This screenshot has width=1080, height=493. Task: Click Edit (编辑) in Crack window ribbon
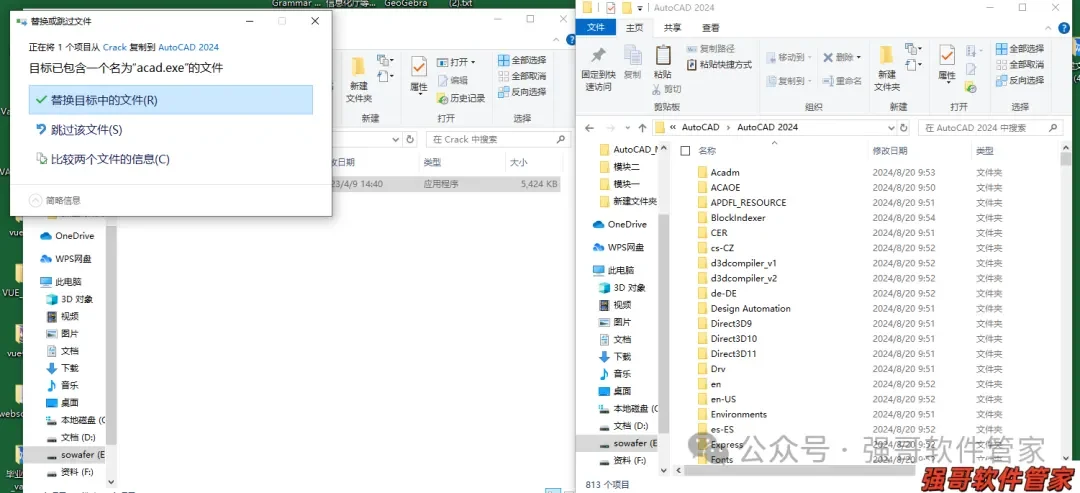coord(453,81)
